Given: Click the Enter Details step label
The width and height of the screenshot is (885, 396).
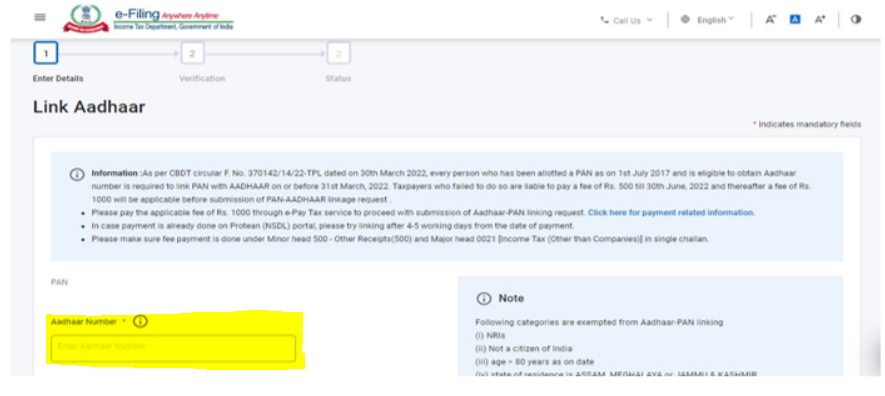Looking at the screenshot, I should tap(58, 78).
